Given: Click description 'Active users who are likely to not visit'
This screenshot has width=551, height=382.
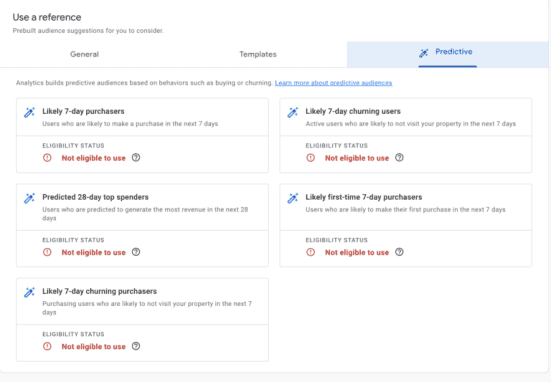Looking at the screenshot, I should point(410,124).
